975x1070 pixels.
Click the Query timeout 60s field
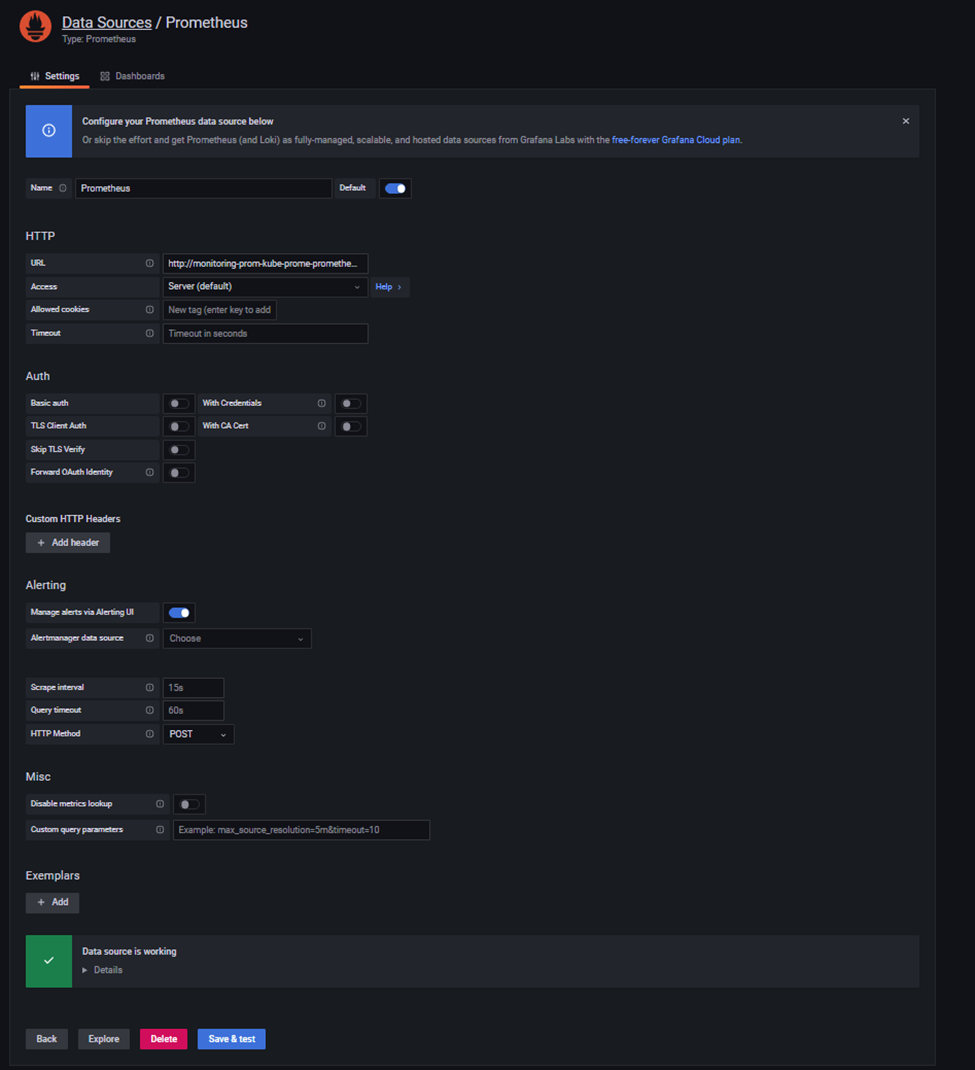tap(193, 710)
